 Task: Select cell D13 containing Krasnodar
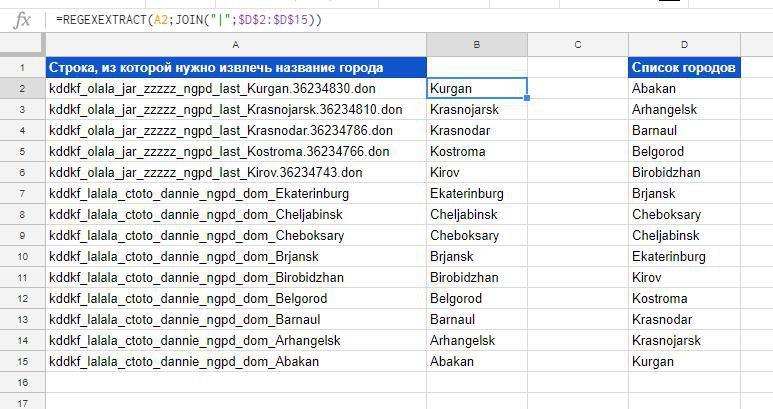click(x=684, y=319)
